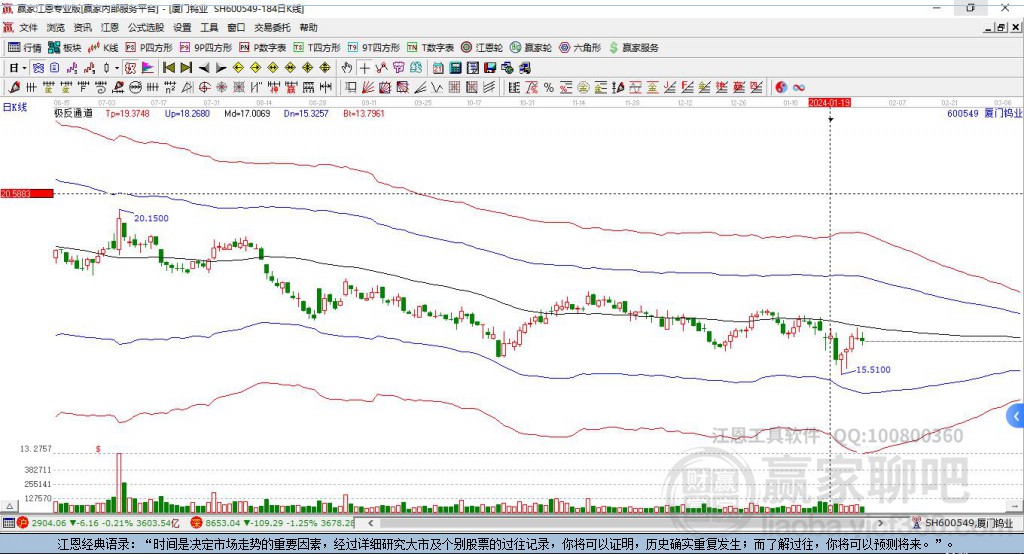
Task: Open dropdown arrow beside candle style icon
Action: (117, 67)
